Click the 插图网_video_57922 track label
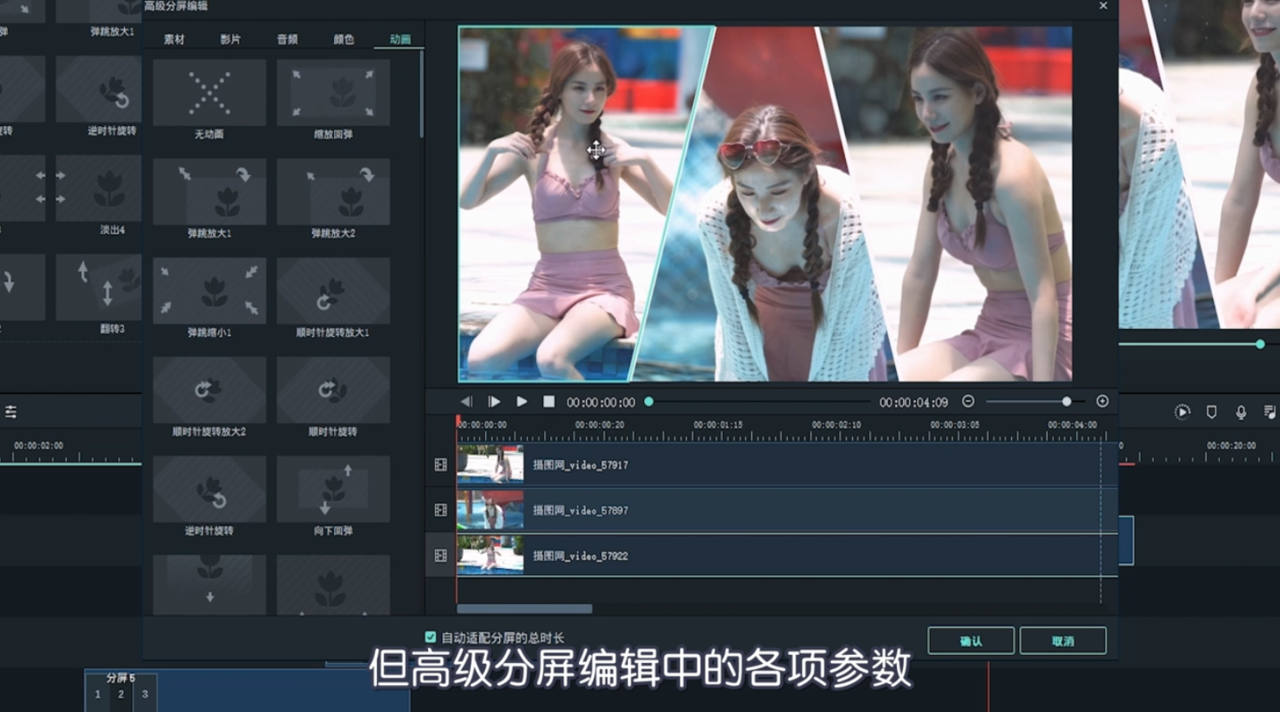The image size is (1280, 712). tap(580, 556)
